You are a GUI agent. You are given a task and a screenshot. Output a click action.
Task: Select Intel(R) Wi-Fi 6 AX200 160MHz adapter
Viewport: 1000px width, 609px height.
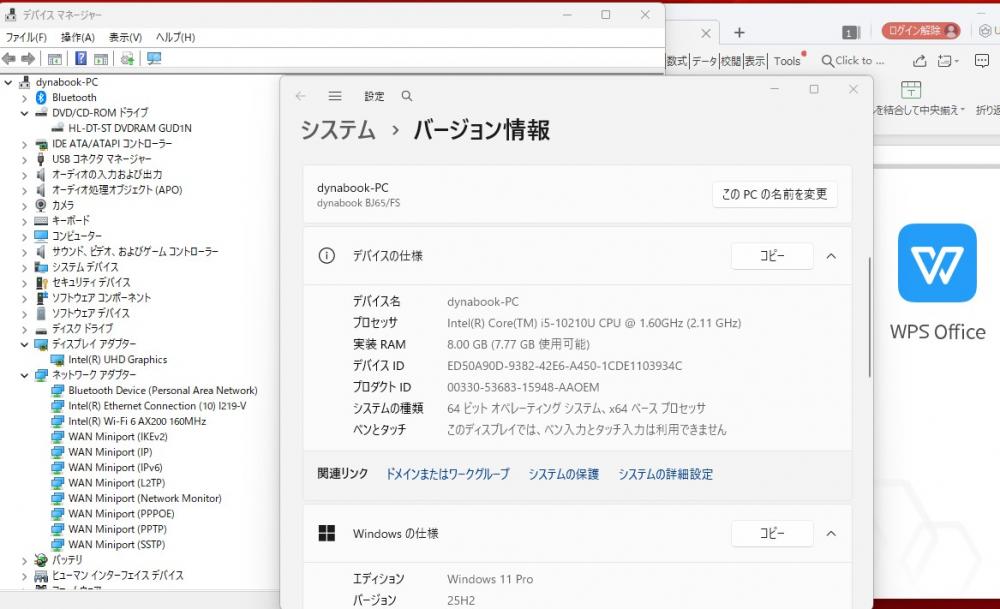pyautogui.click(x=137, y=421)
